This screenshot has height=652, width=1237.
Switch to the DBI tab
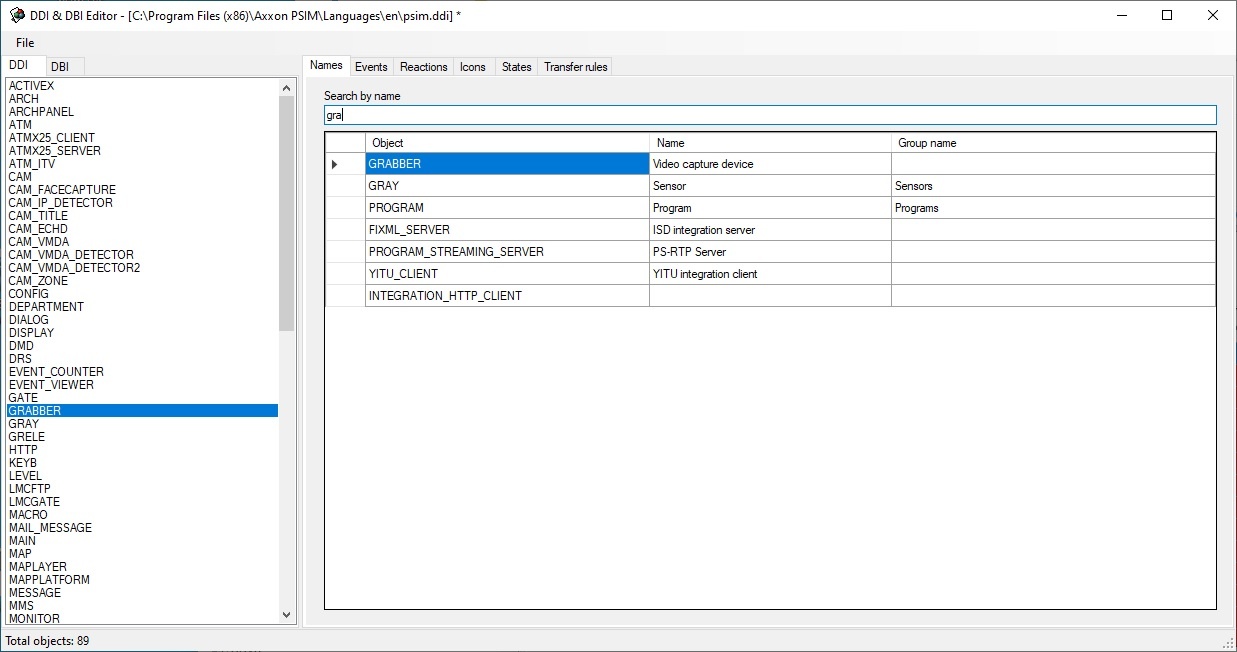61,66
